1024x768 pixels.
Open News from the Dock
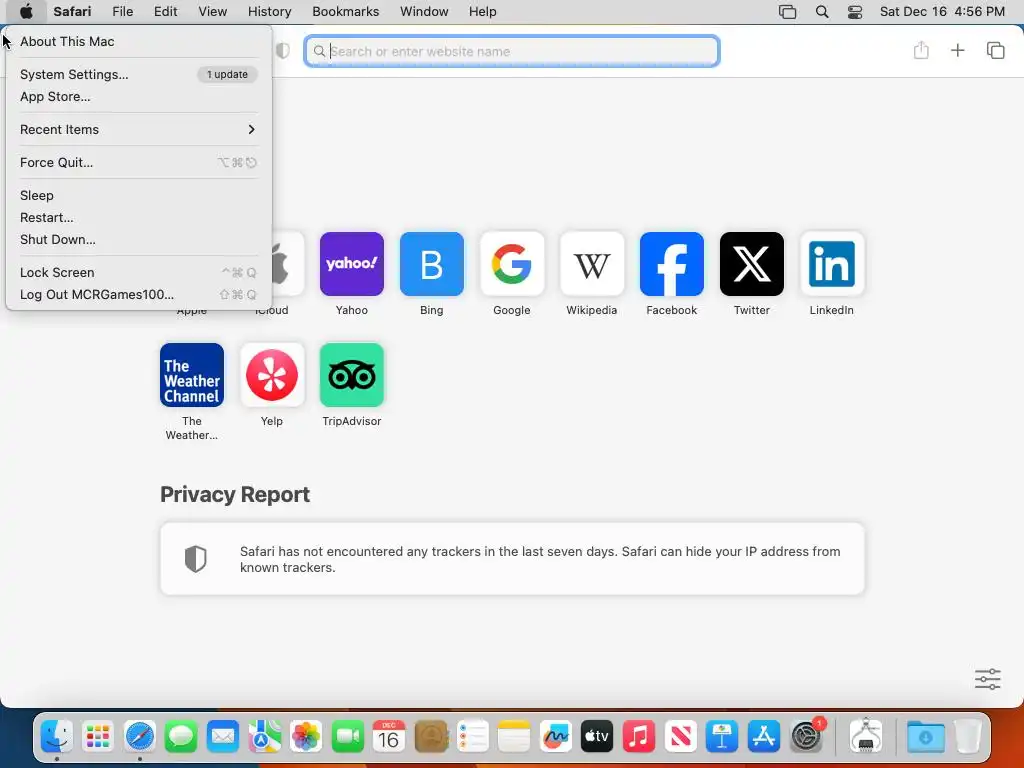[x=680, y=737]
